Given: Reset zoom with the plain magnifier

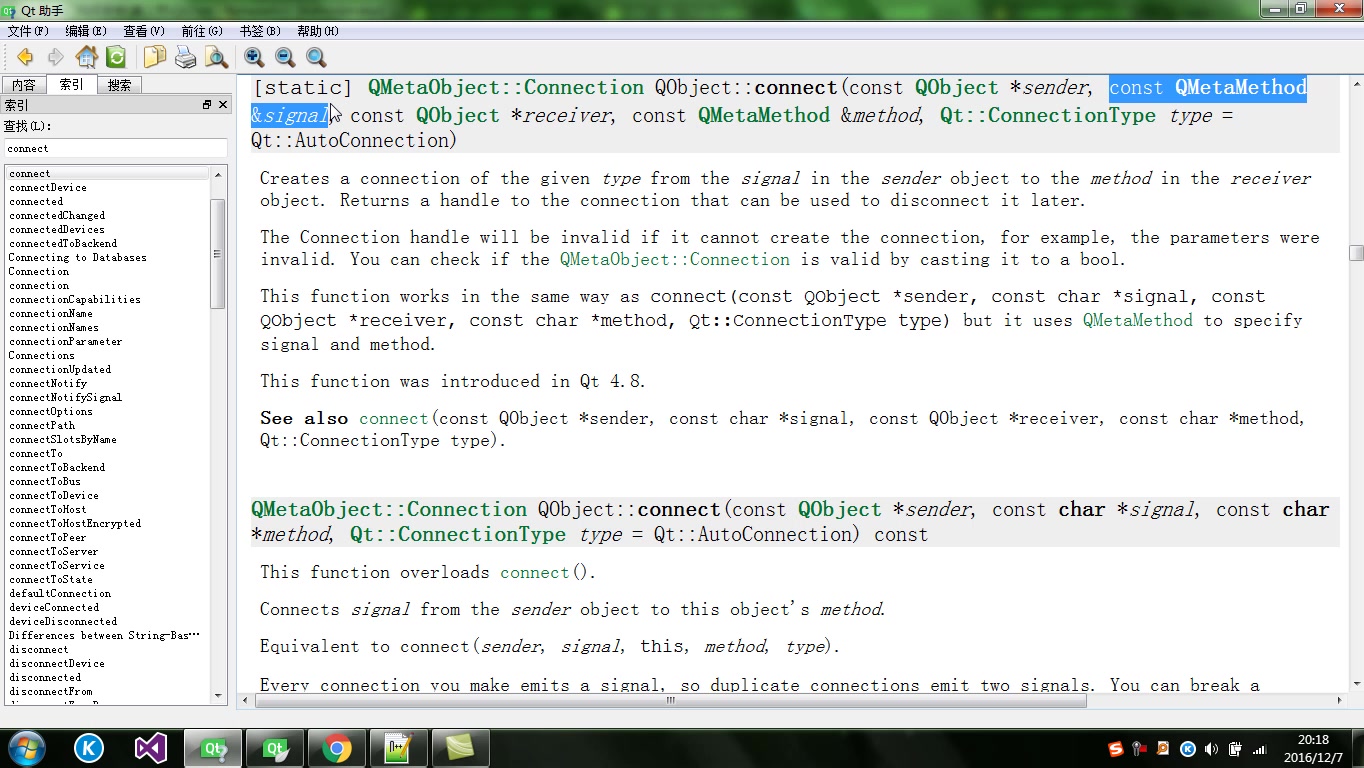Looking at the screenshot, I should coord(316,57).
